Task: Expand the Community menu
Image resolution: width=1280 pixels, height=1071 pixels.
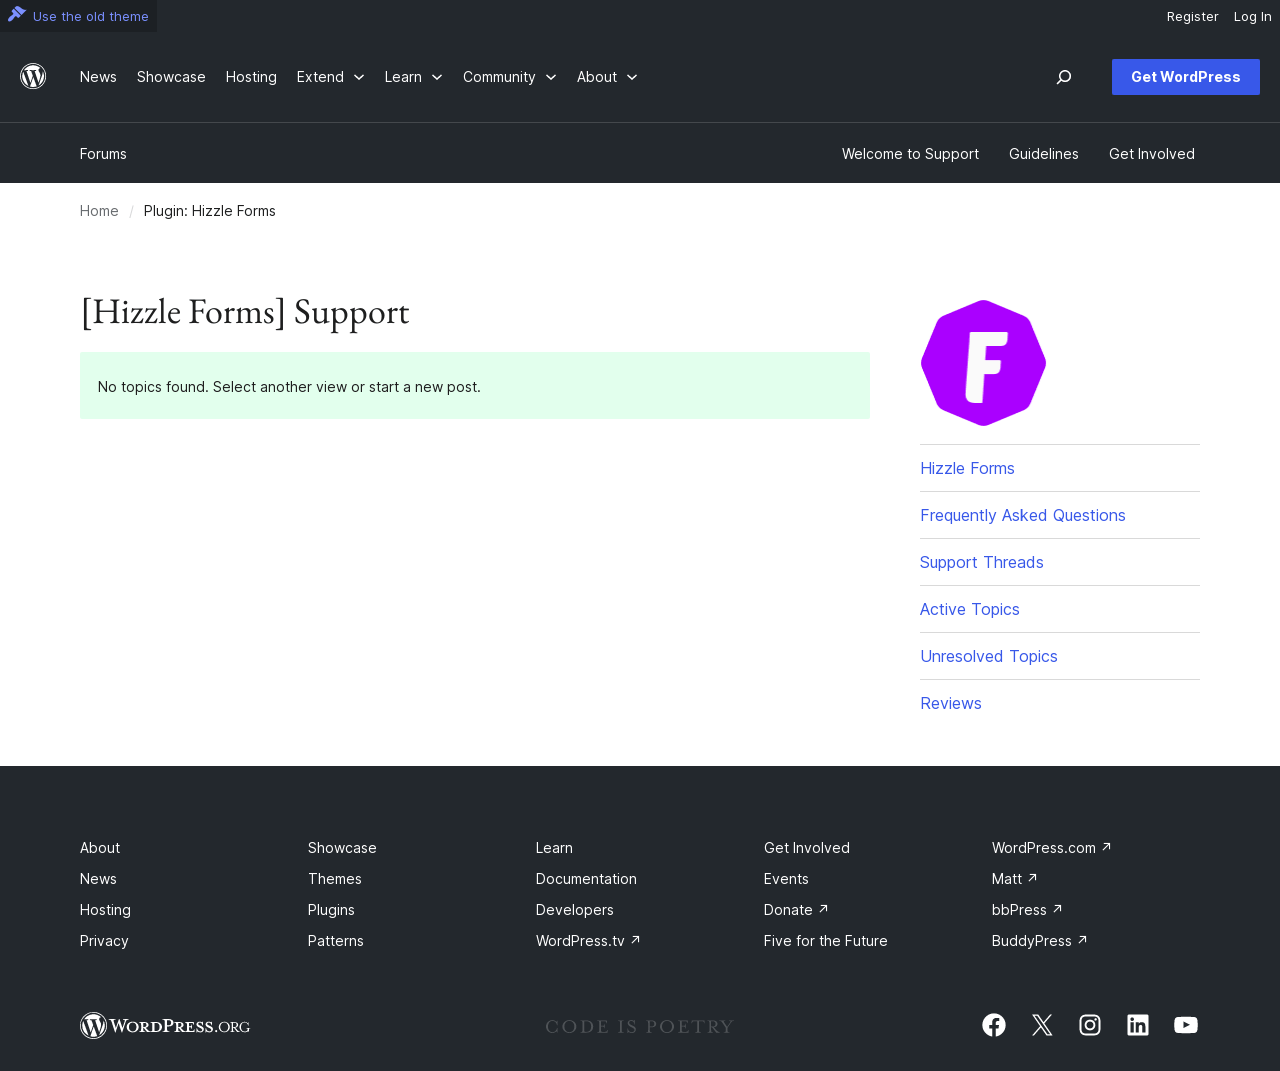Action: (x=510, y=77)
